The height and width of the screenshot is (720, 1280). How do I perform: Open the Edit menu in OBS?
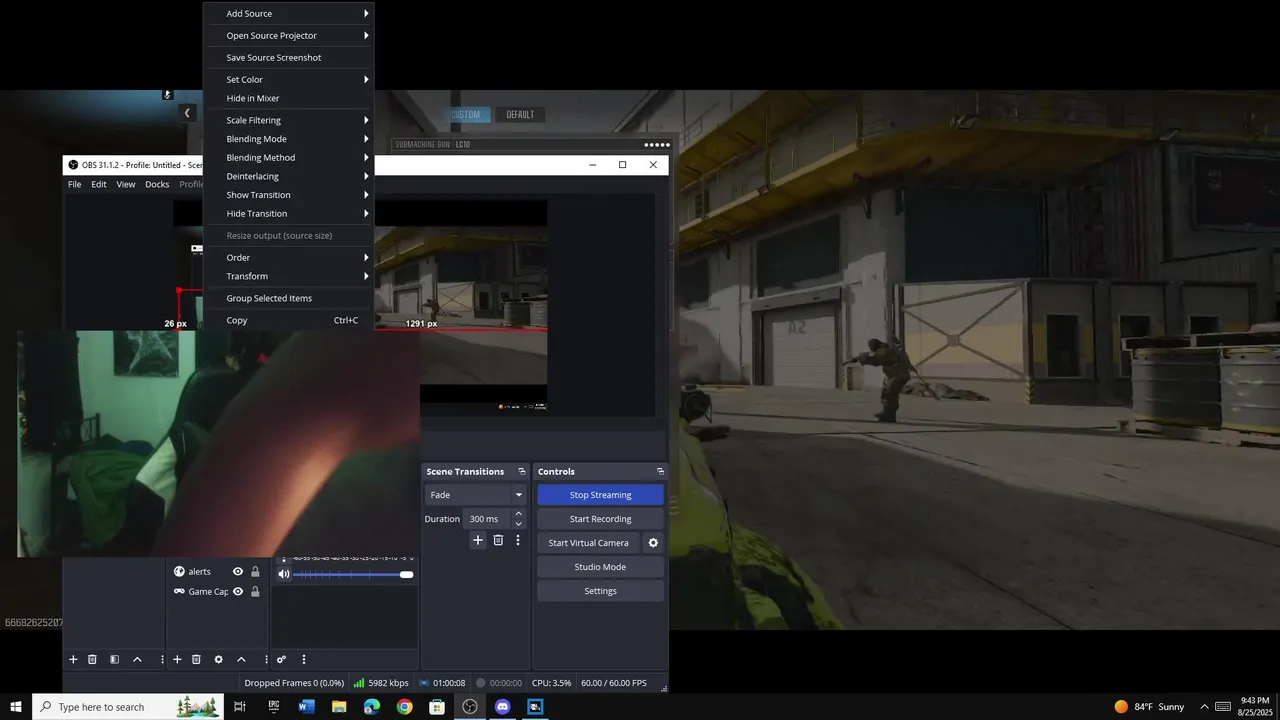click(x=99, y=184)
